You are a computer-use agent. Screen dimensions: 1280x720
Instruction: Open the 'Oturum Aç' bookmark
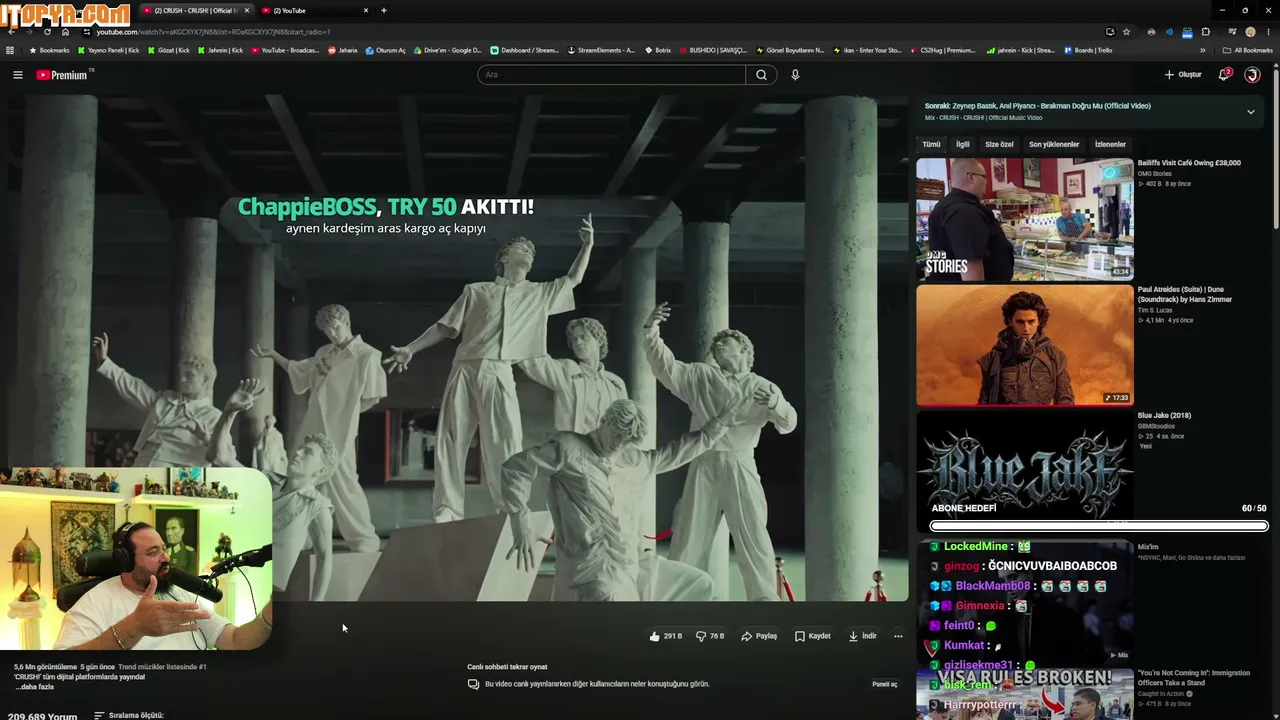click(x=386, y=50)
